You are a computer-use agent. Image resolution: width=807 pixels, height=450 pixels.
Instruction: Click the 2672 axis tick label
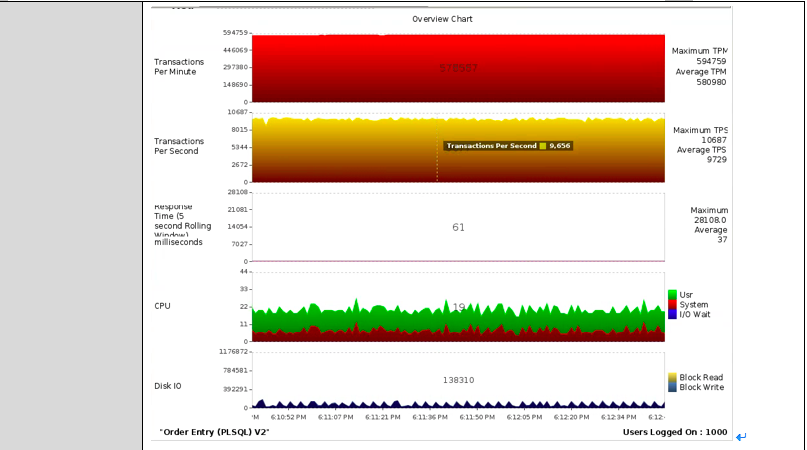[x=239, y=165]
